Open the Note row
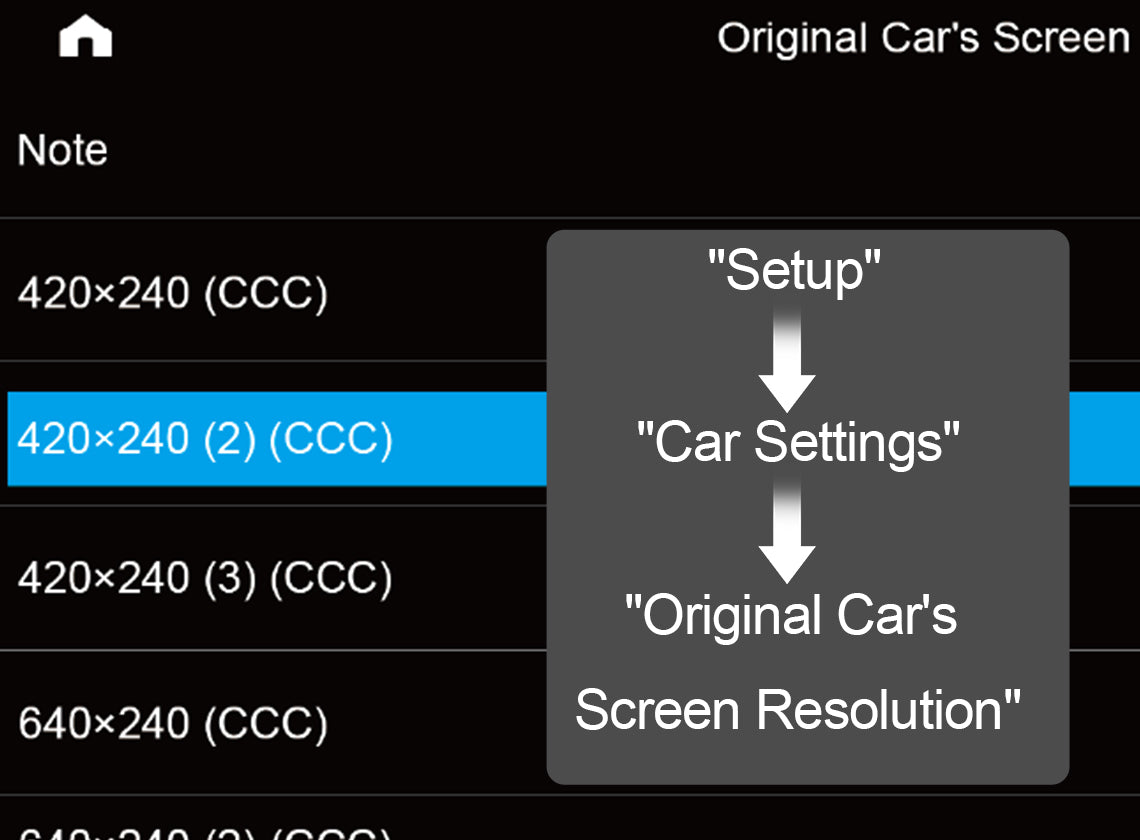 [62, 150]
